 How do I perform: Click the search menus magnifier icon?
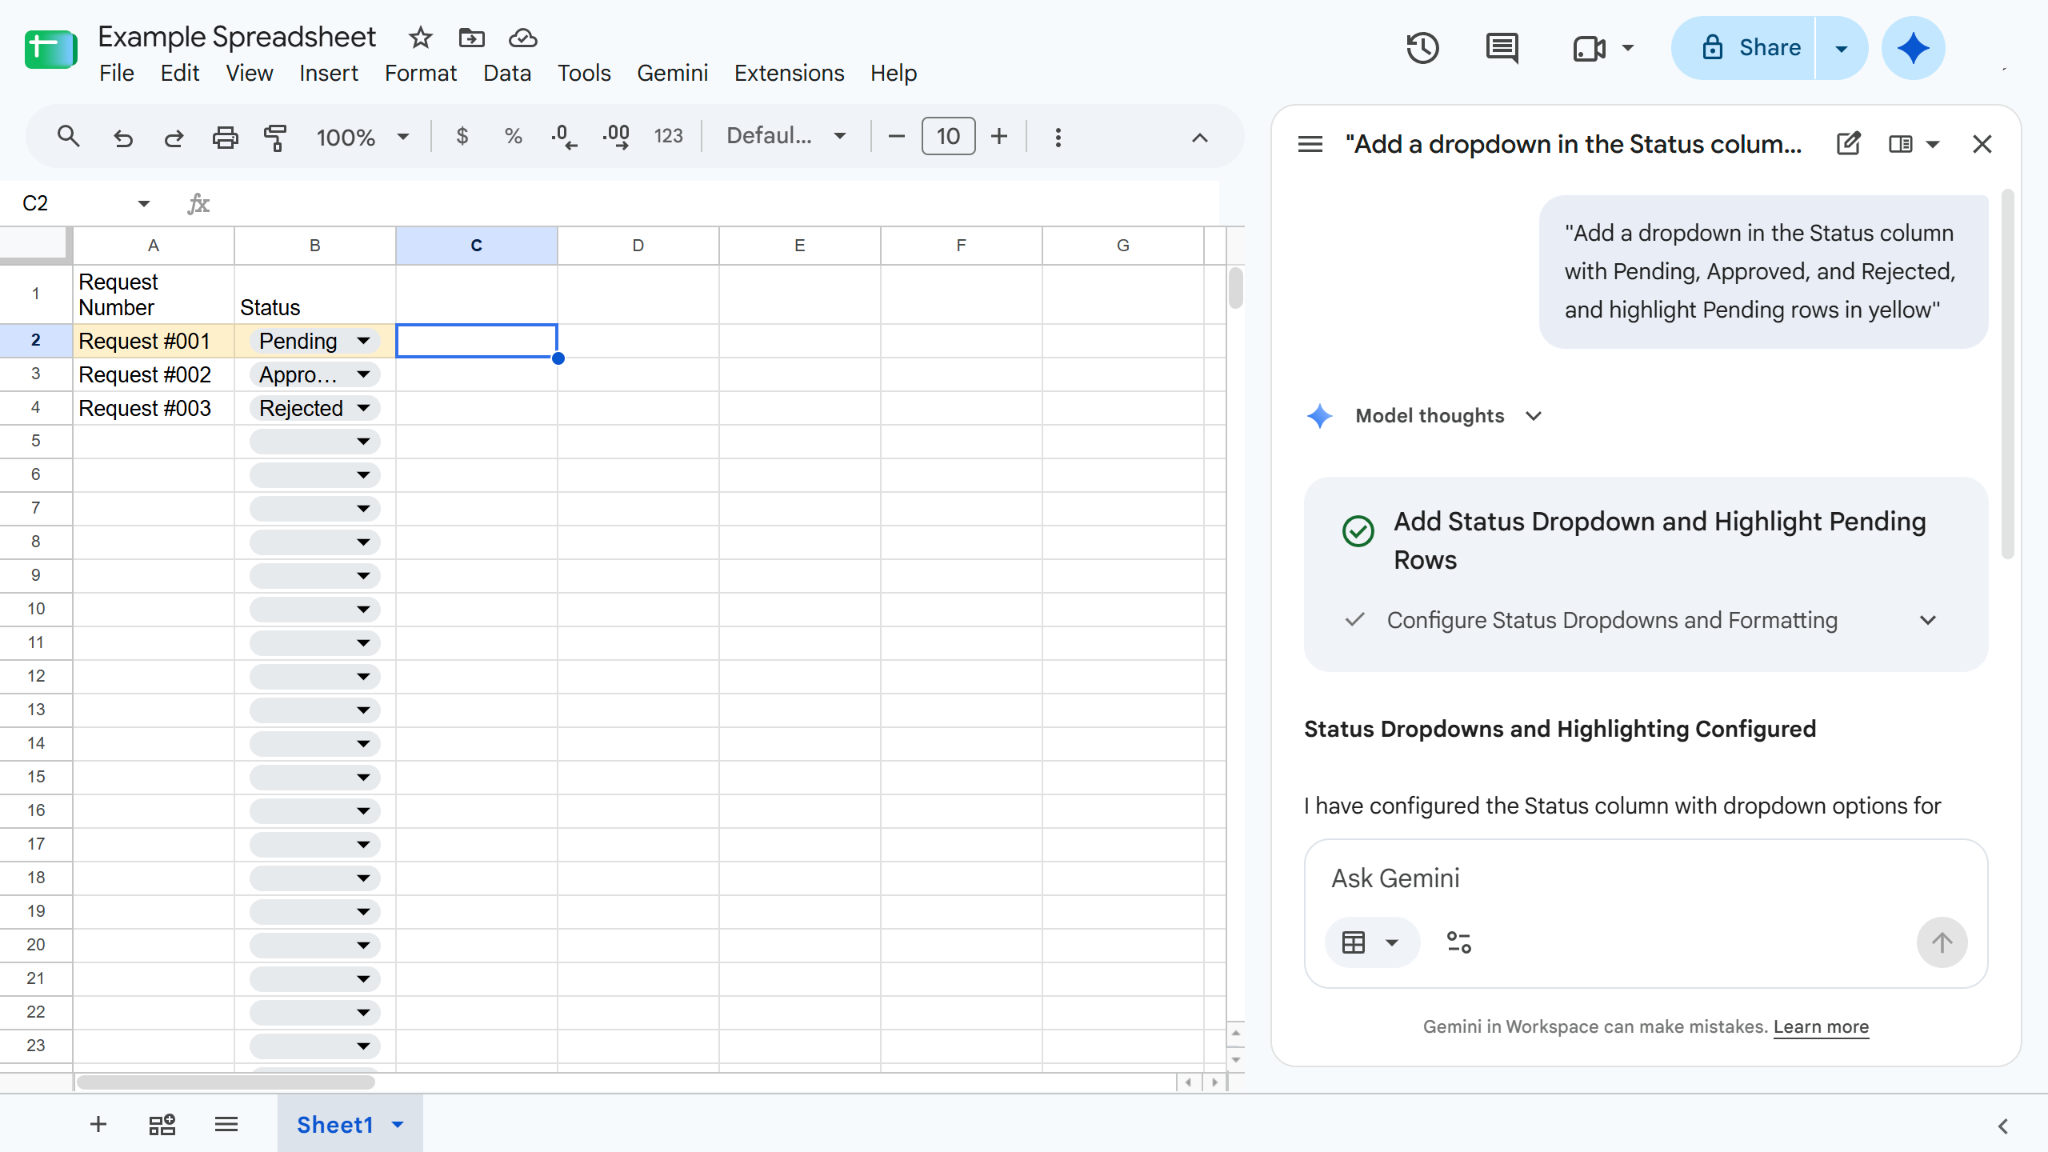(68, 136)
